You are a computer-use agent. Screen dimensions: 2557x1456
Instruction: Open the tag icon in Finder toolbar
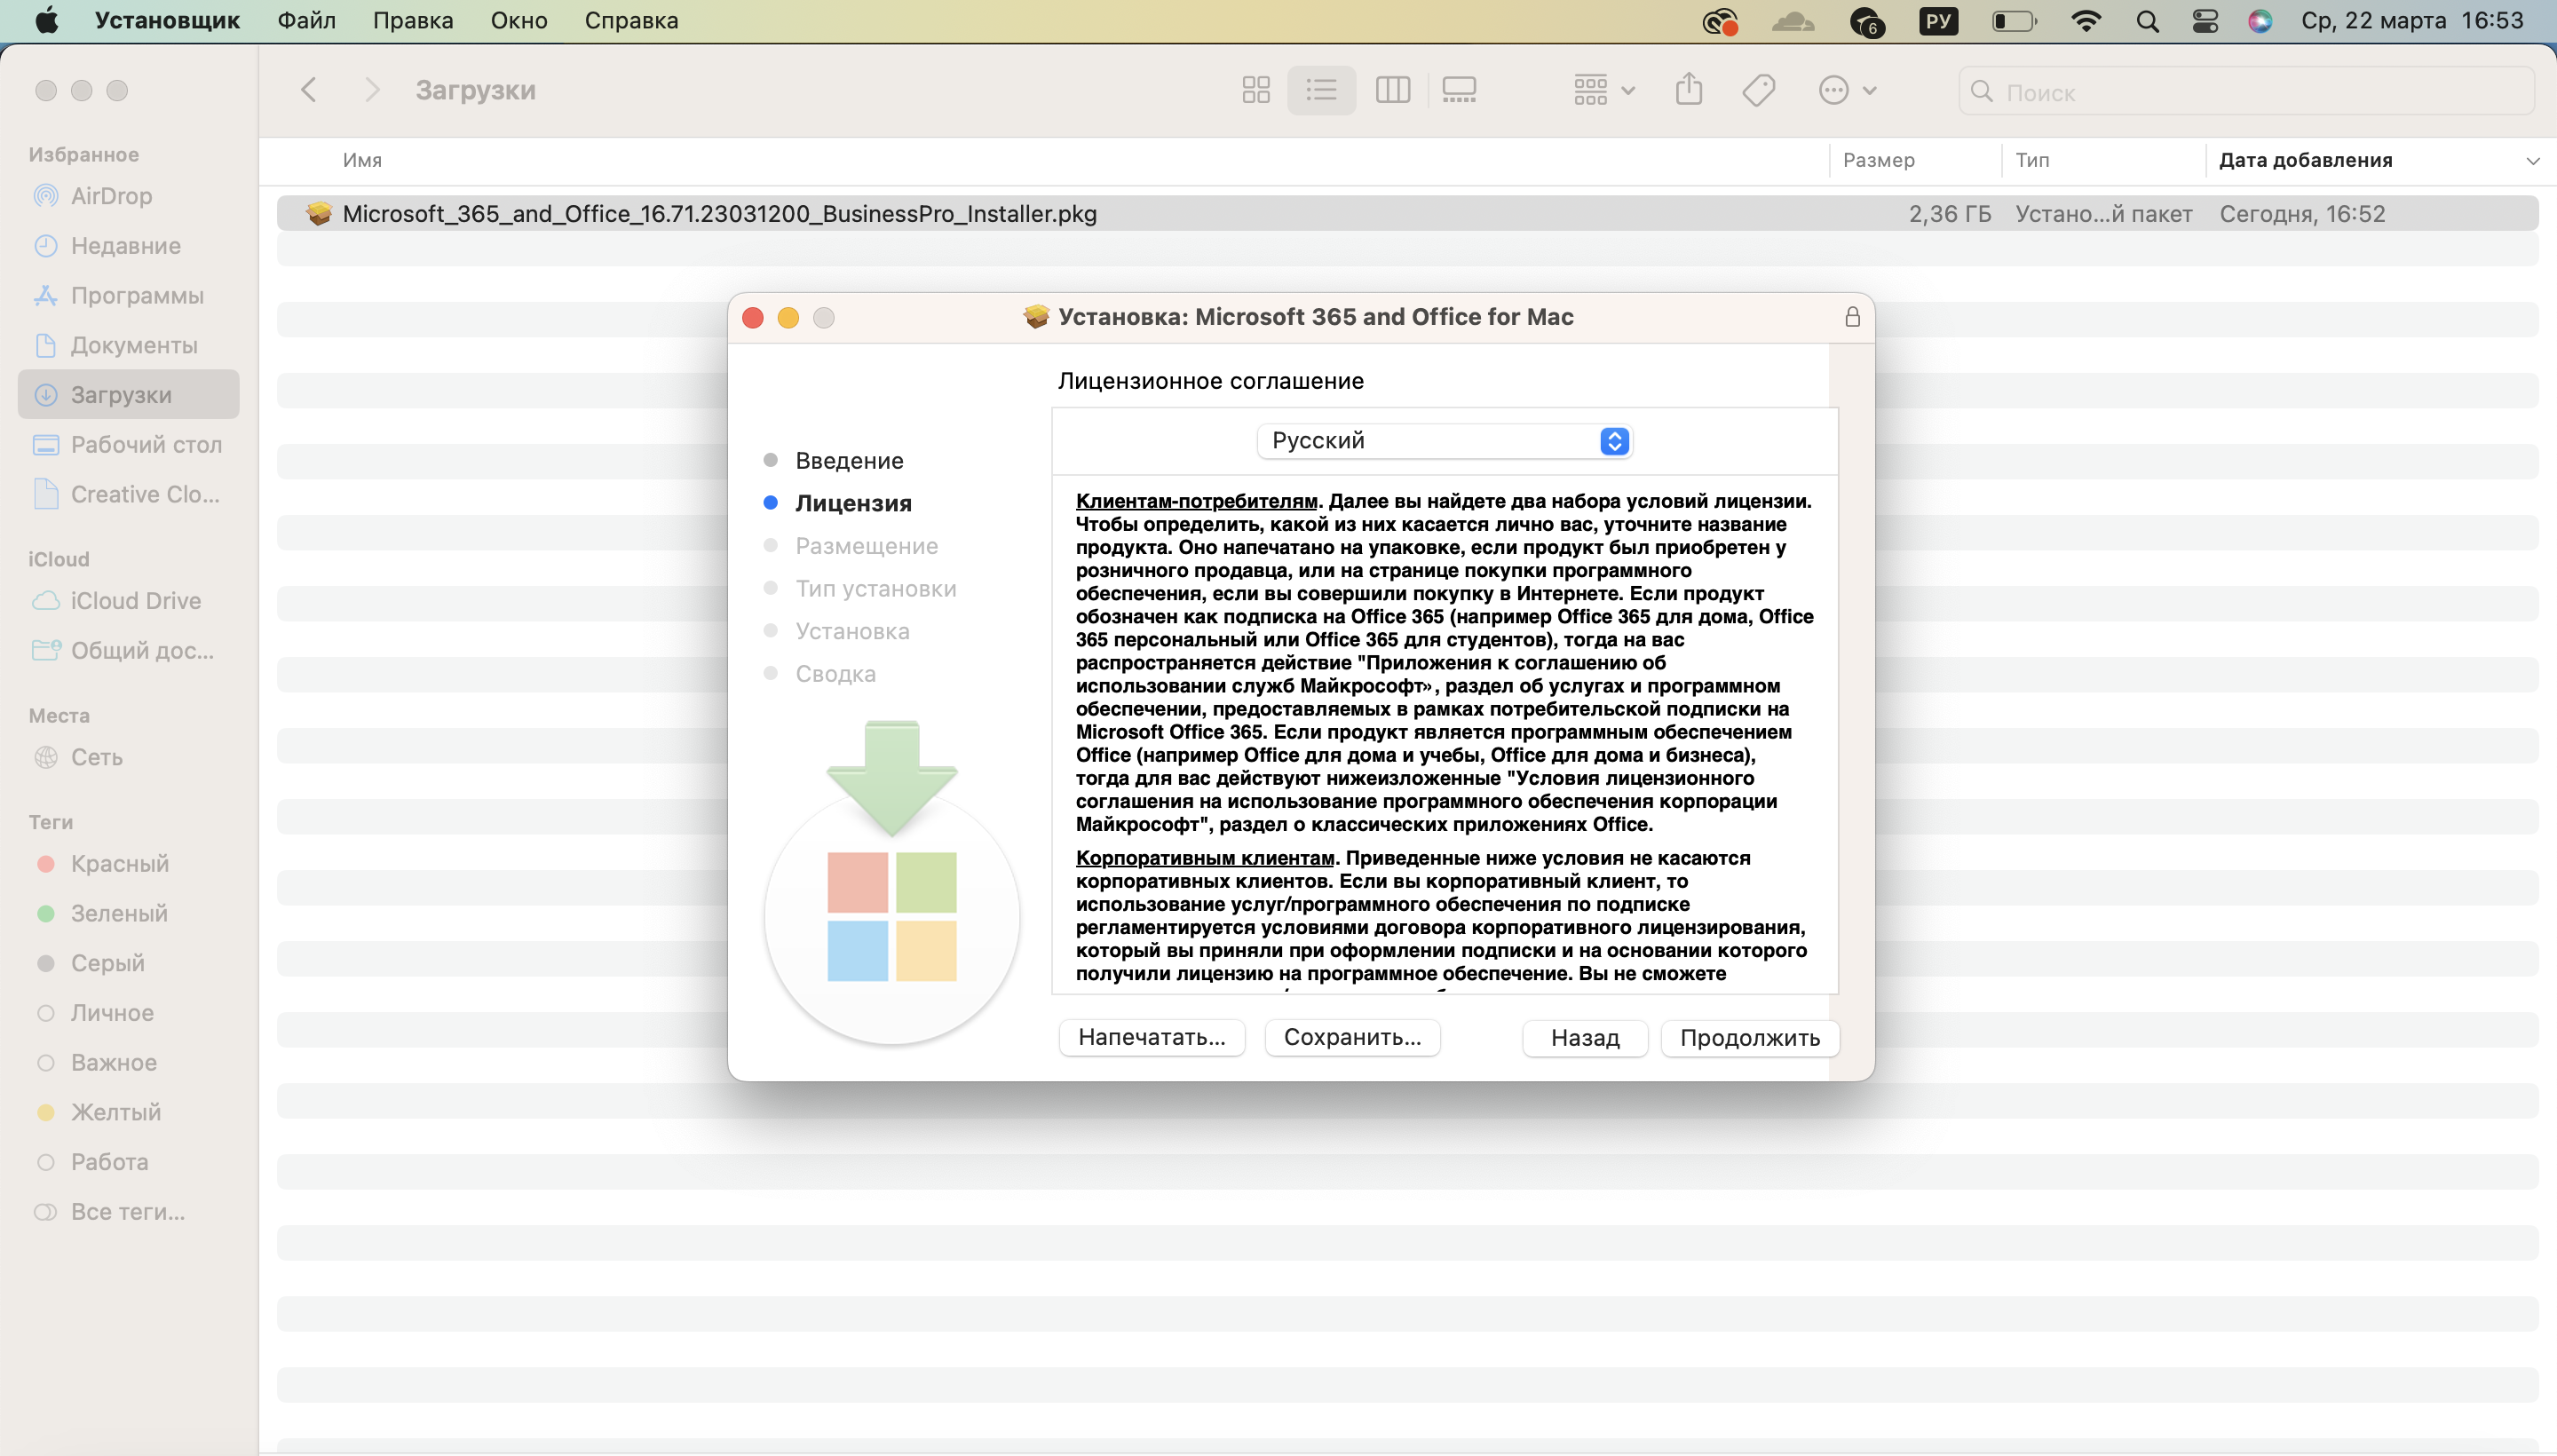point(1758,90)
